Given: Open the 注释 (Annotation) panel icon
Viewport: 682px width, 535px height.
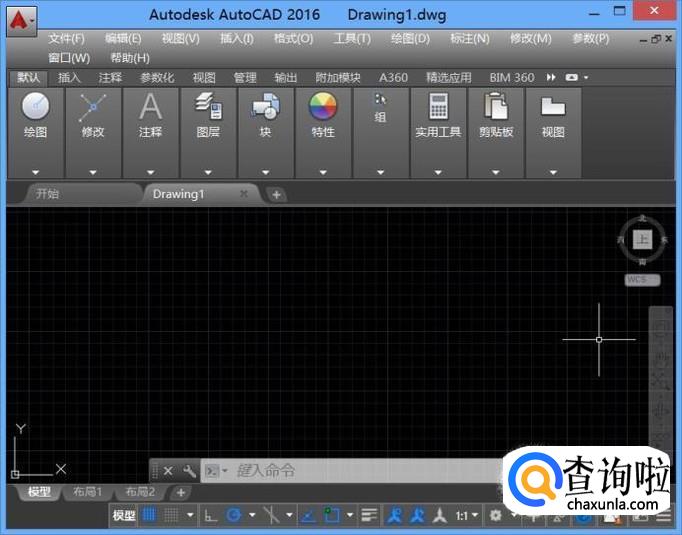Looking at the screenshot, I should pos(150,107).
